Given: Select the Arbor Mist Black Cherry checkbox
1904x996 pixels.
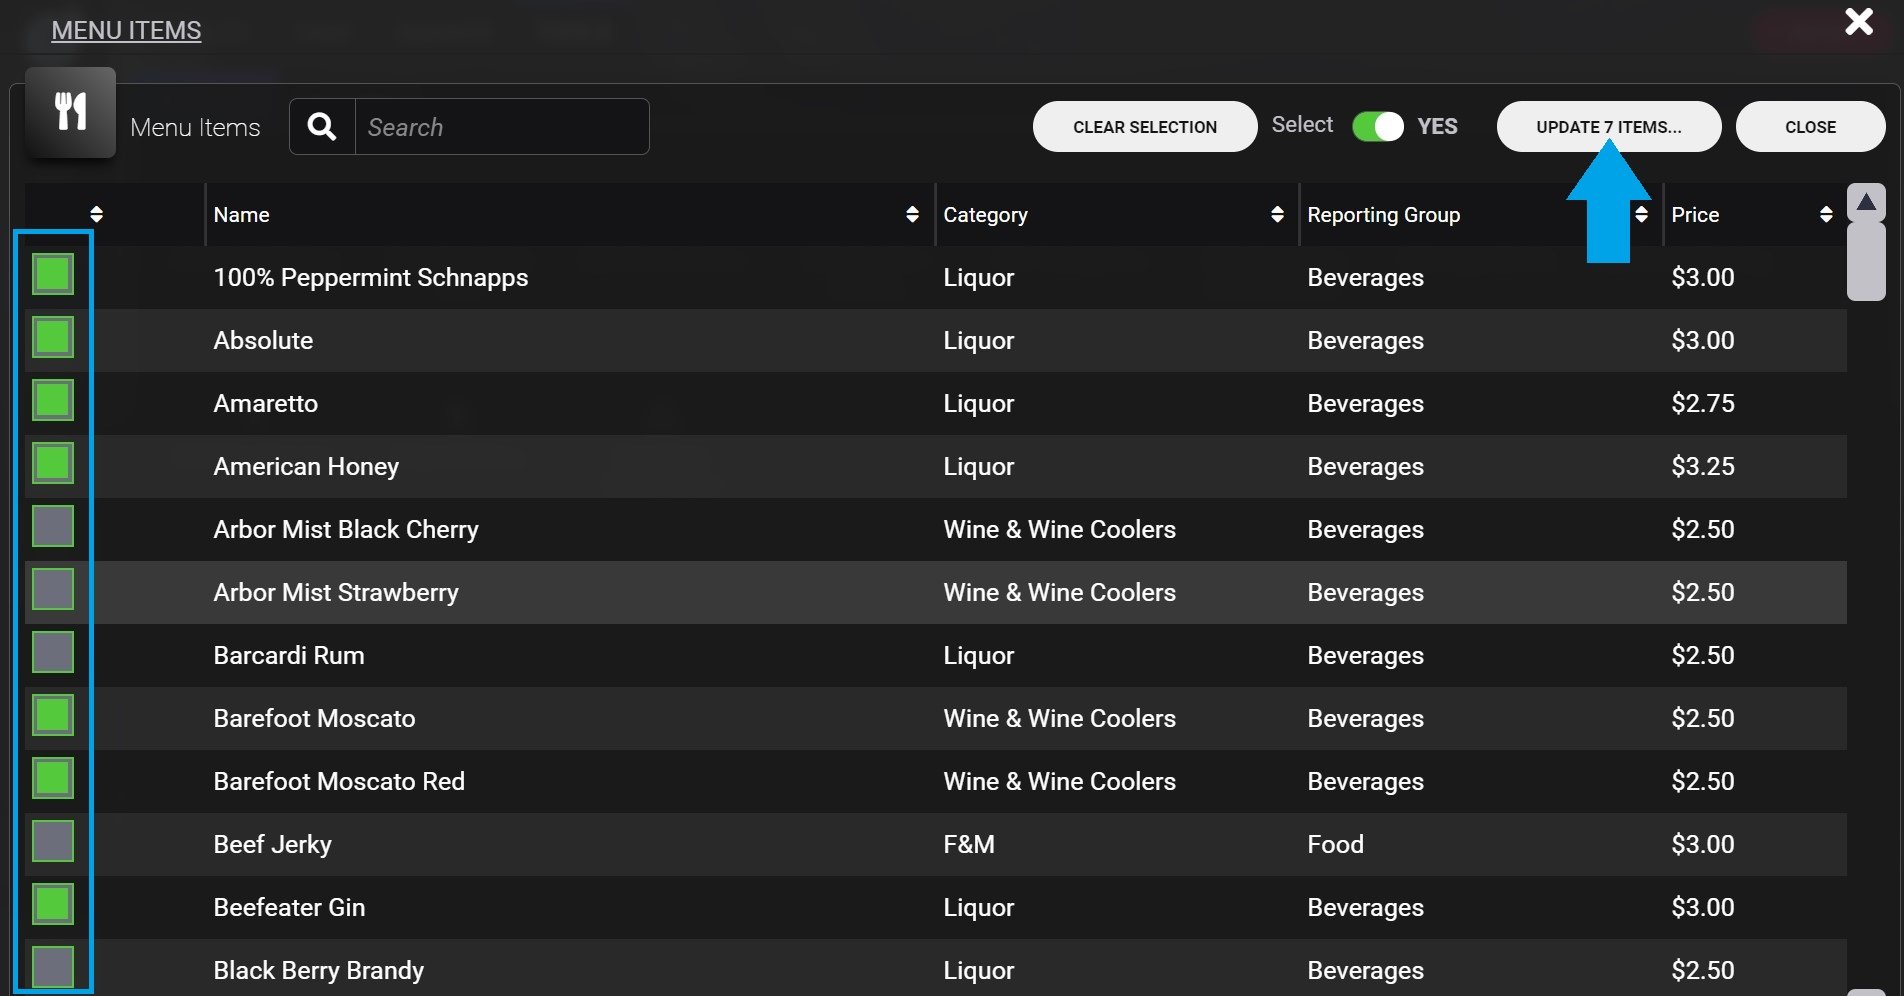Looking at the screenshot, I should tap(52, 525).
